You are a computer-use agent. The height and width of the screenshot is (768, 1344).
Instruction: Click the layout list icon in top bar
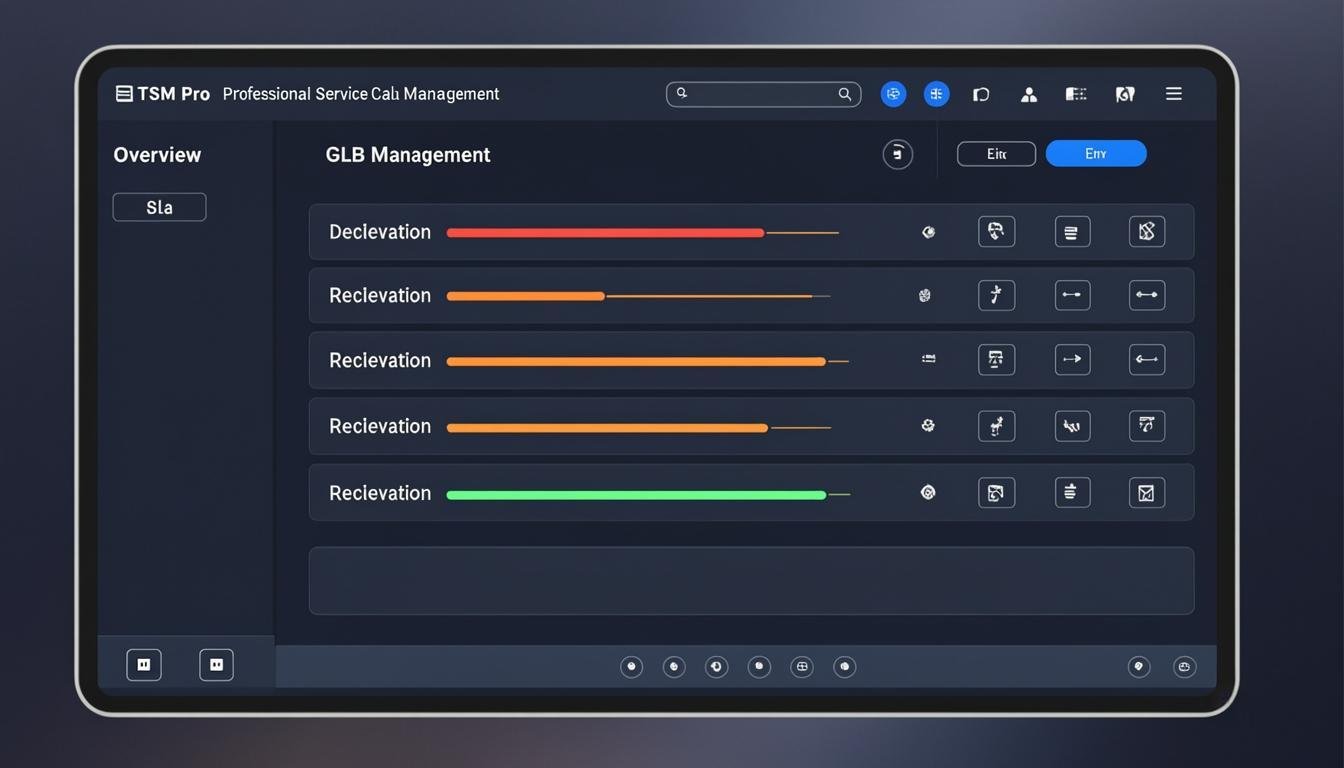(1076, 94)
